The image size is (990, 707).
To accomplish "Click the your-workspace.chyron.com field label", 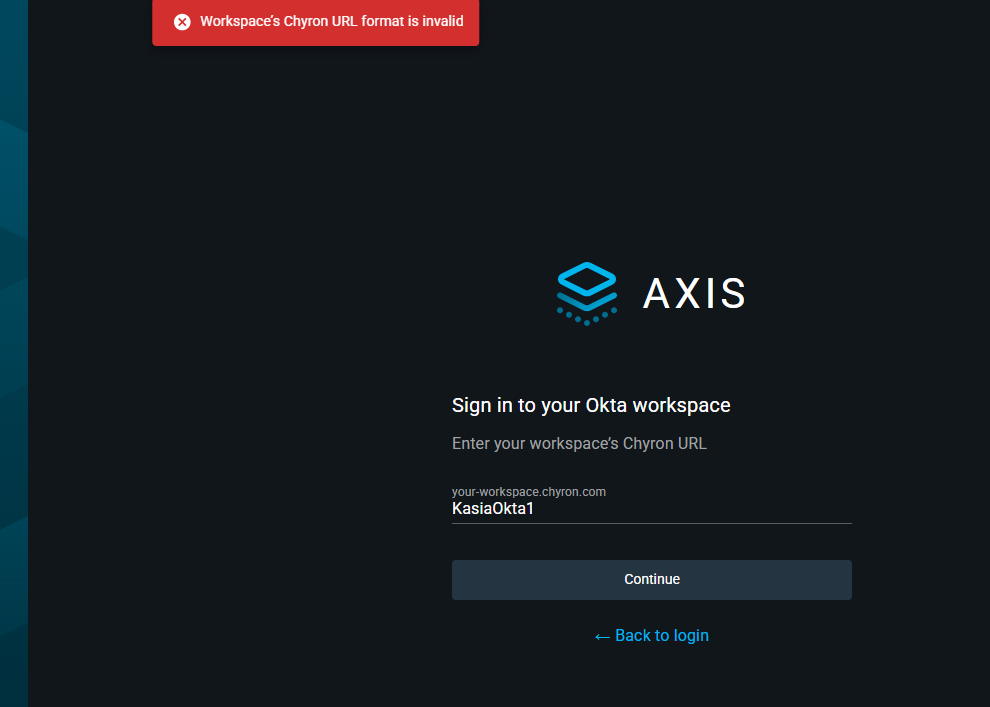I will [x=529, y=492].
